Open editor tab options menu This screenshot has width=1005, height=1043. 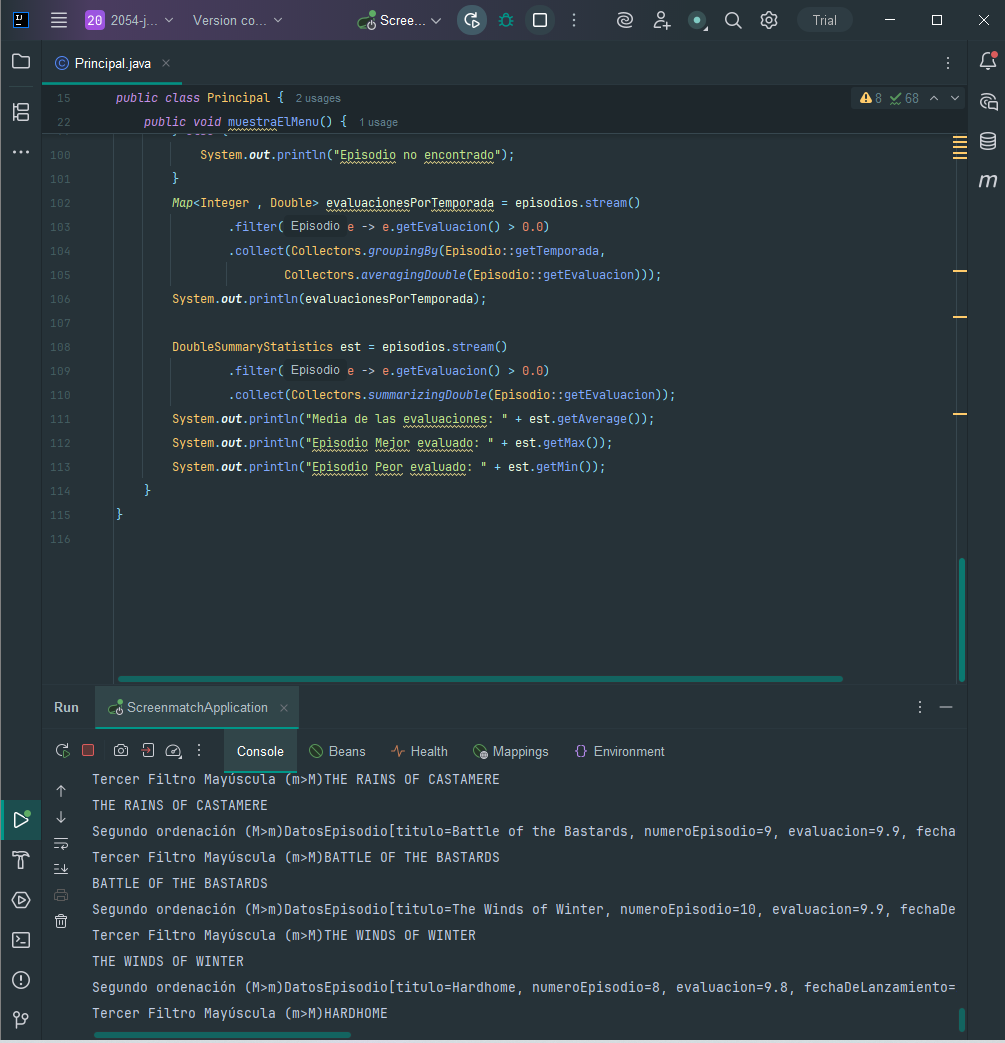[x=948, y=63]
